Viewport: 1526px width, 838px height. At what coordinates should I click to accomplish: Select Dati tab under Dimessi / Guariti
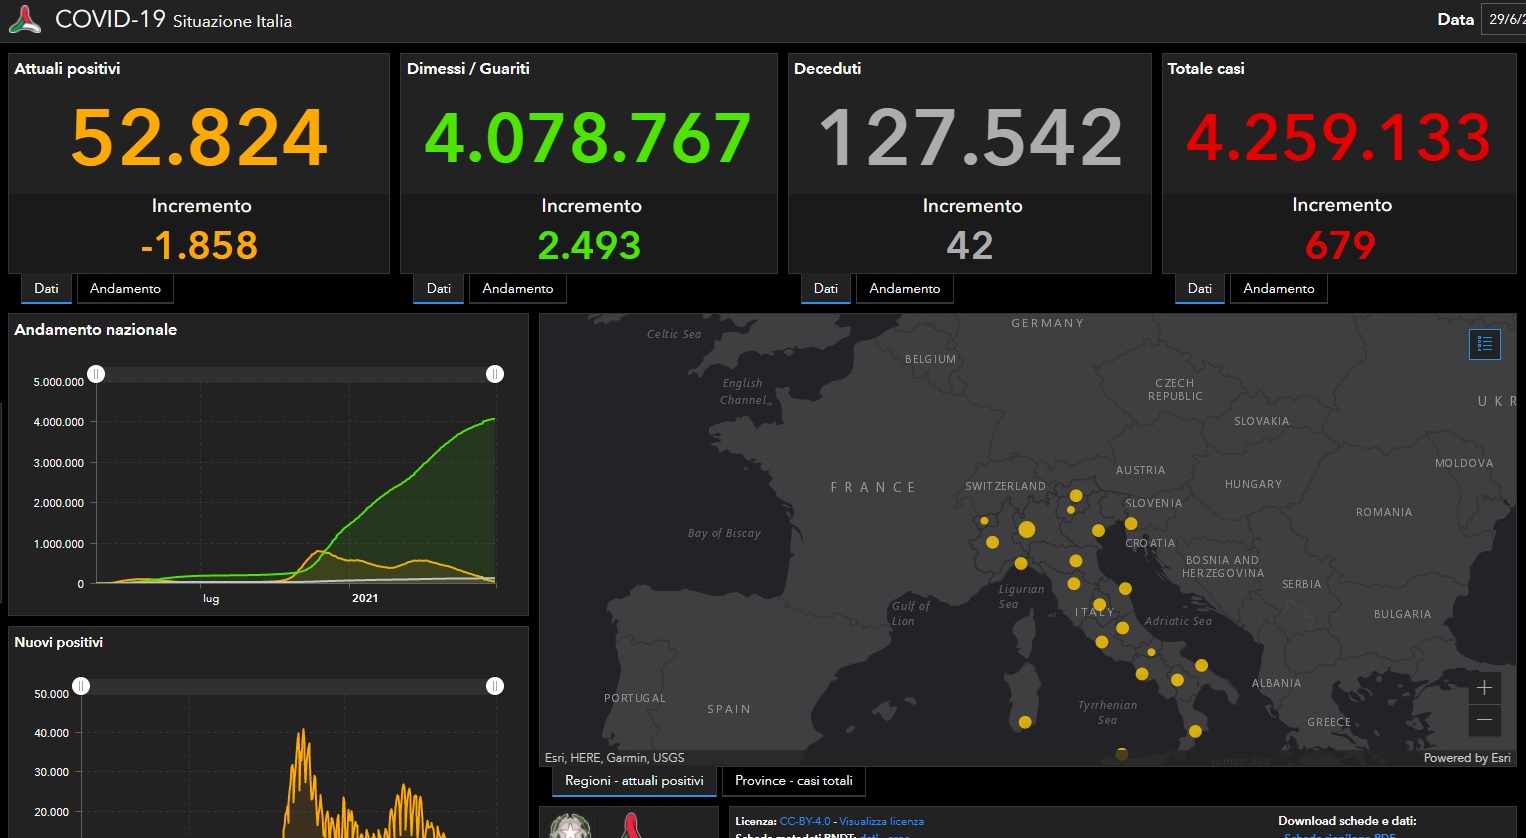click(x=439, y=289)
